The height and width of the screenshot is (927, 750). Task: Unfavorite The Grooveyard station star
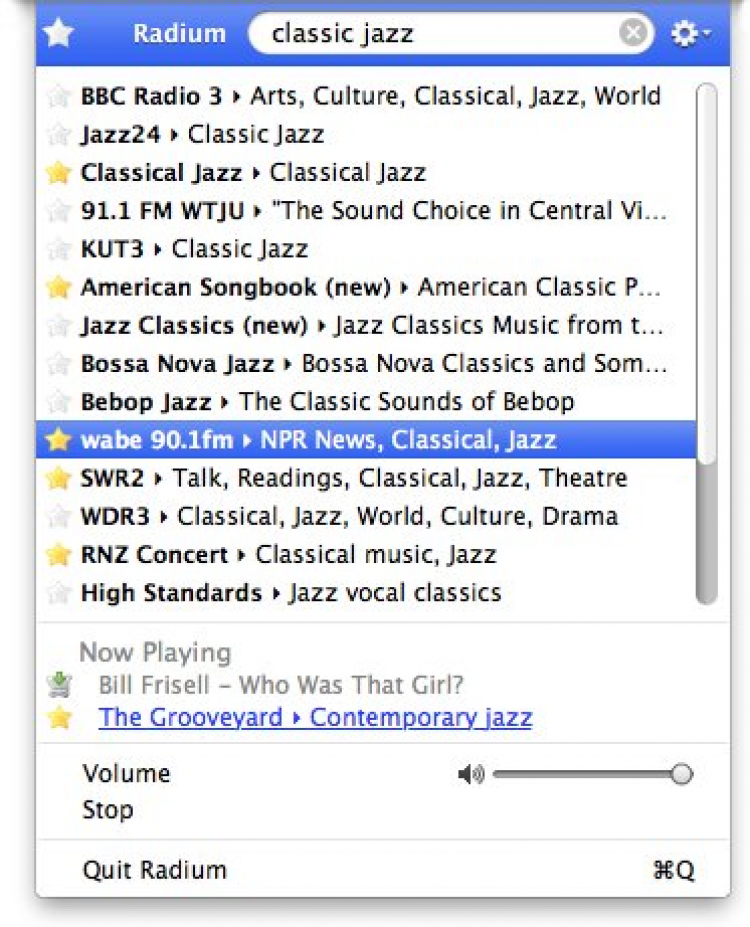pos(60,717)
